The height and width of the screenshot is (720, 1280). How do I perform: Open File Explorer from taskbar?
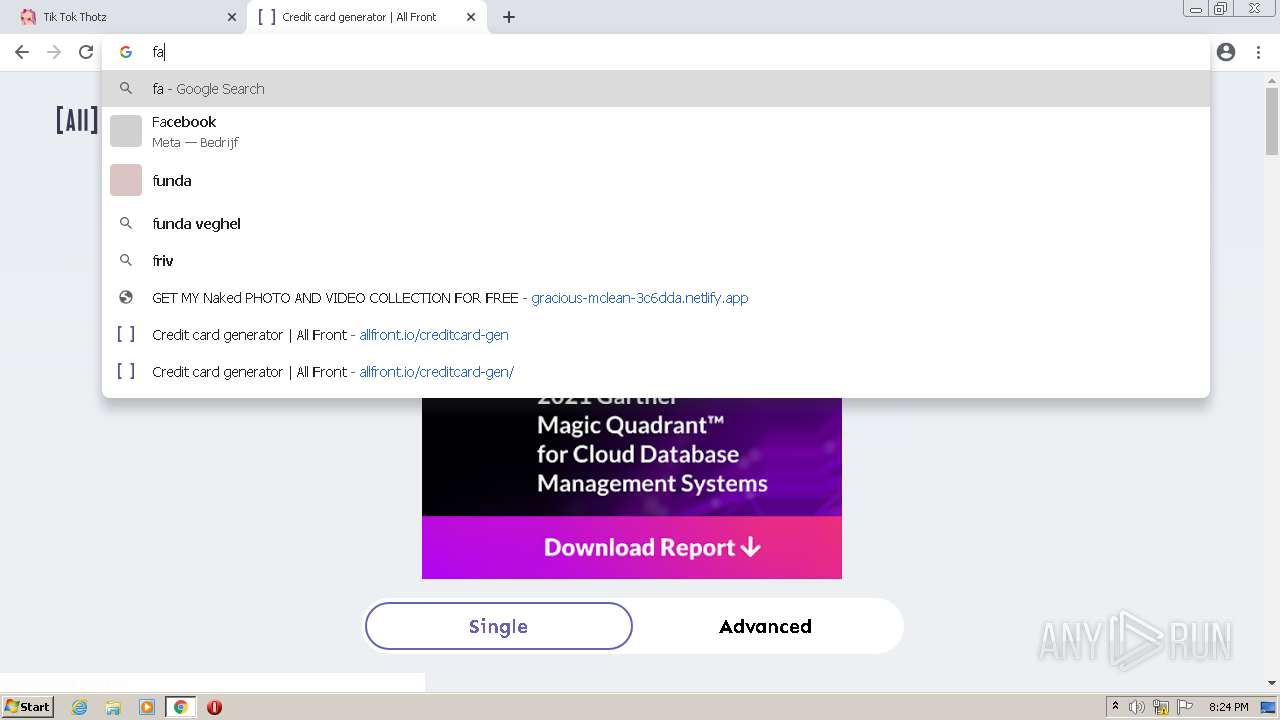tap(113, 707)
